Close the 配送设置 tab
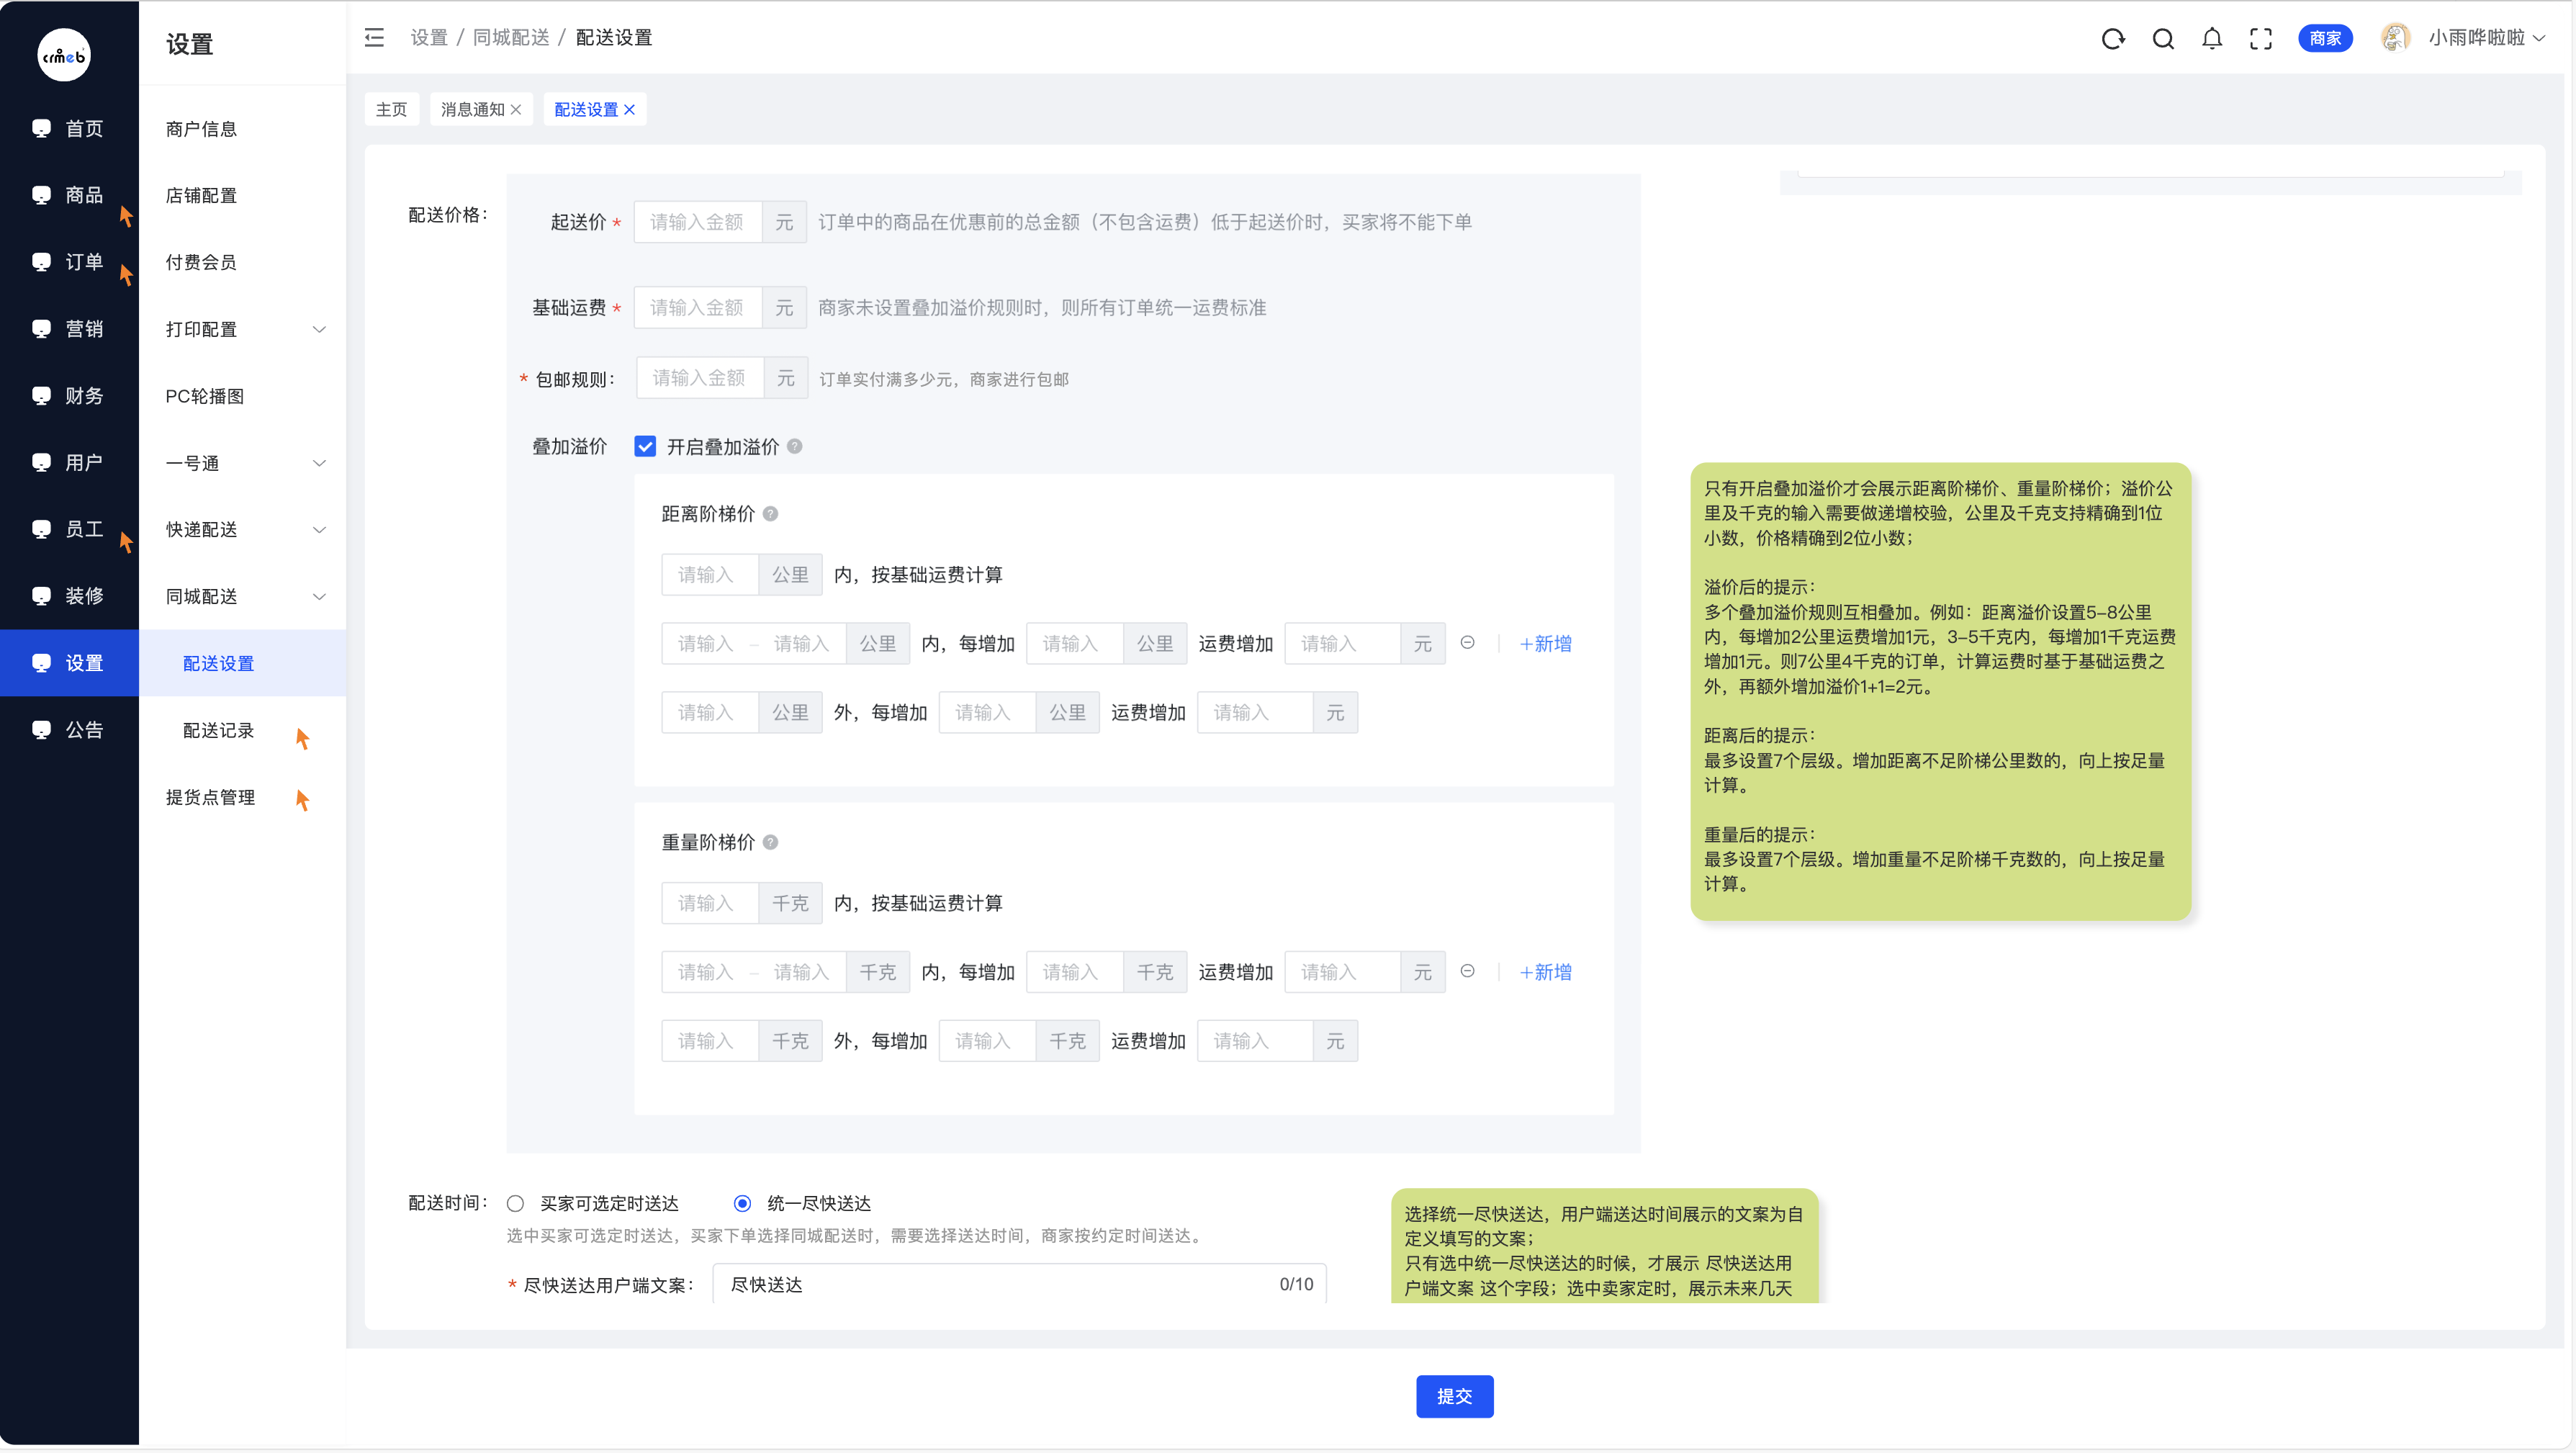The width and height of the screenshot is (2576, 1453). [x=630, y=110]
